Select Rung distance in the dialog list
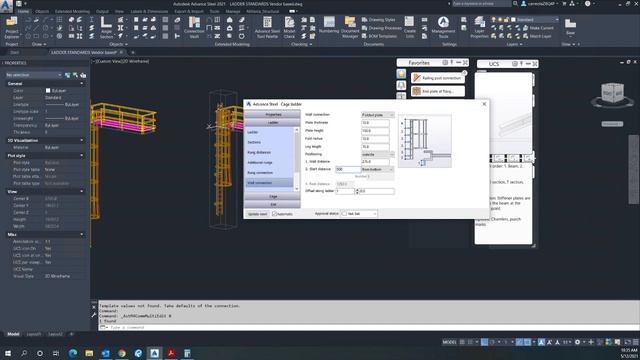 [x=259, y=152]
